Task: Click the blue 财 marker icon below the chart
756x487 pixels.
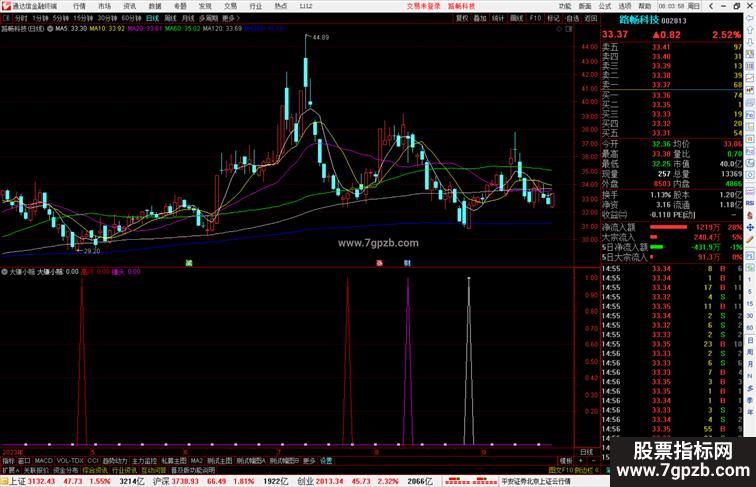Action: coord(407,263)
